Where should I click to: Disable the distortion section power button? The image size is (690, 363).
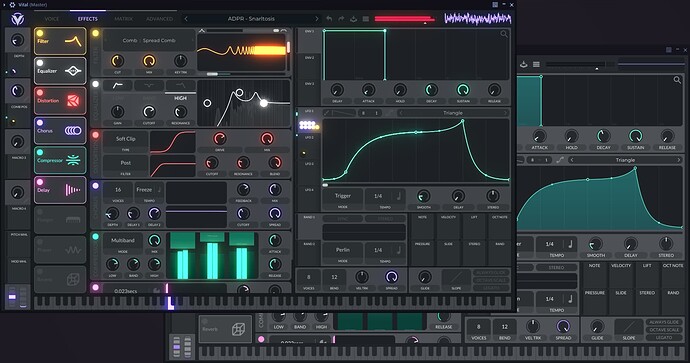(95, 135)
